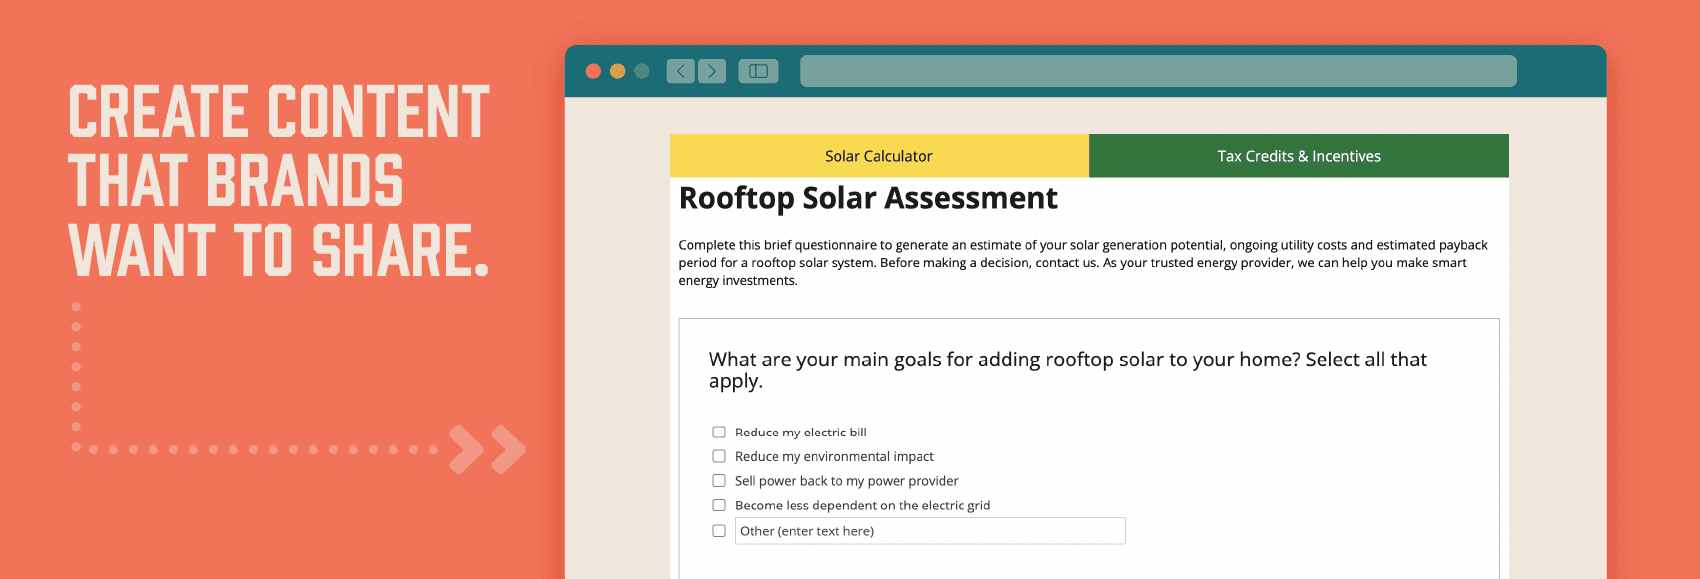Click the Rooftop Solar Assessment heading
1700x579 pixels.
click(x=867, y=198)
